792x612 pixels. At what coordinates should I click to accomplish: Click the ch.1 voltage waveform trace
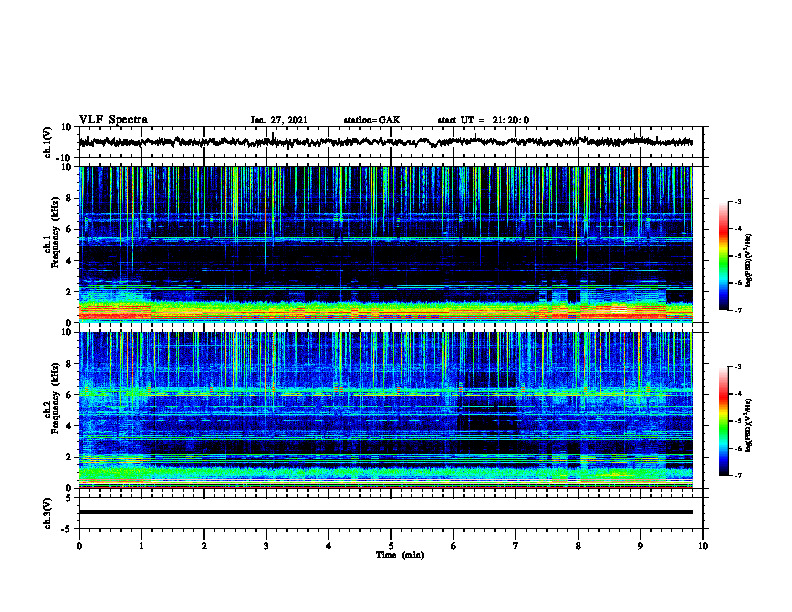385,142
